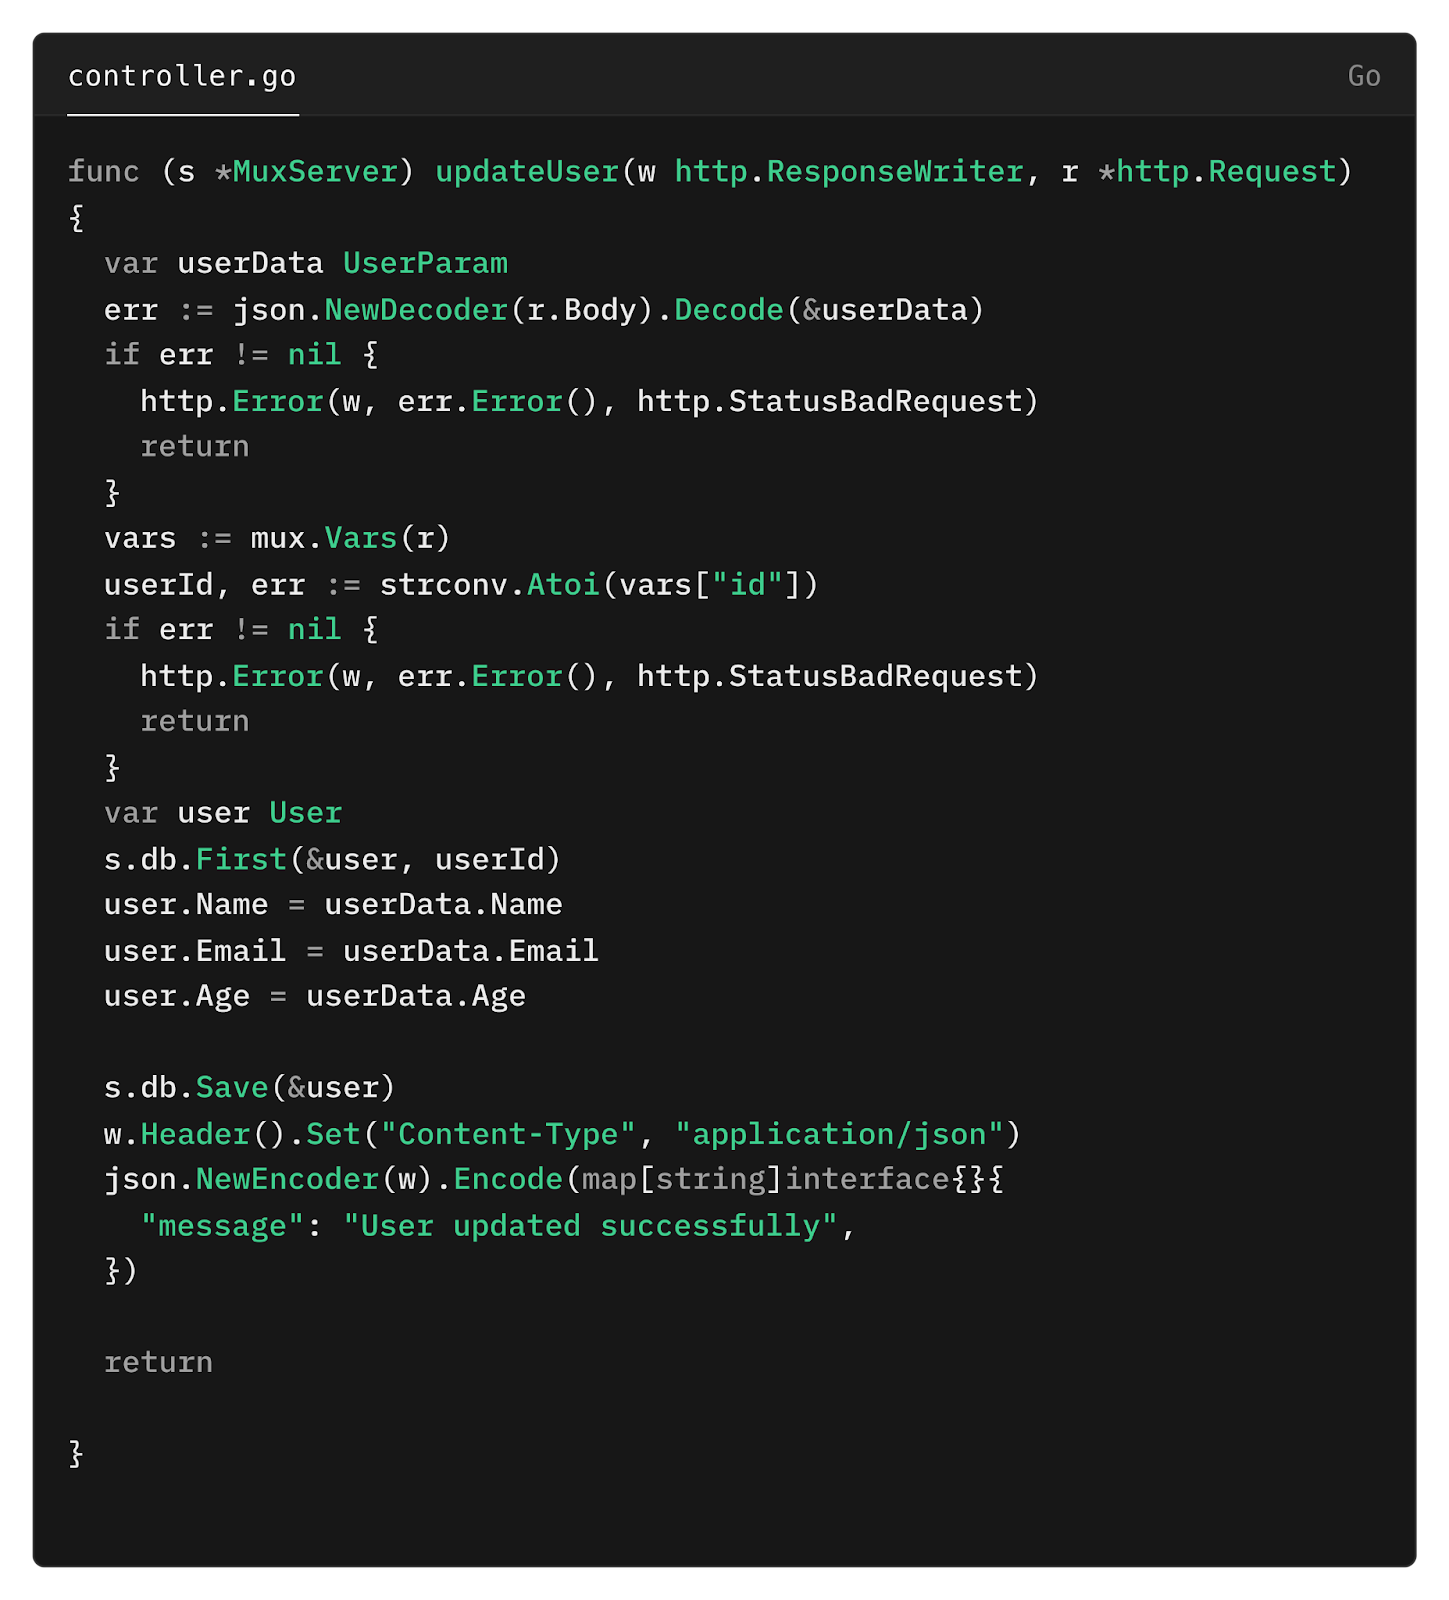
Task: Click the "User updated successfully" string
Action: pyautogui.click(x=590, y=1225)
